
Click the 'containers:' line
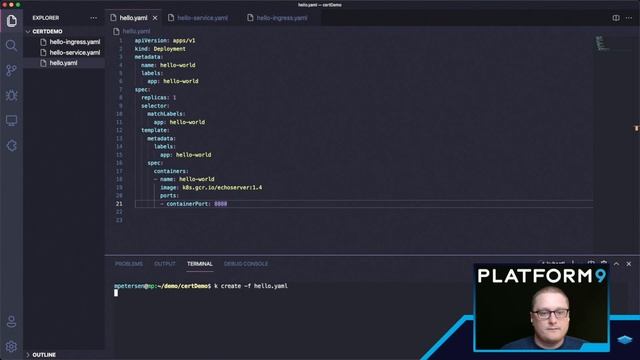(171, 171)
